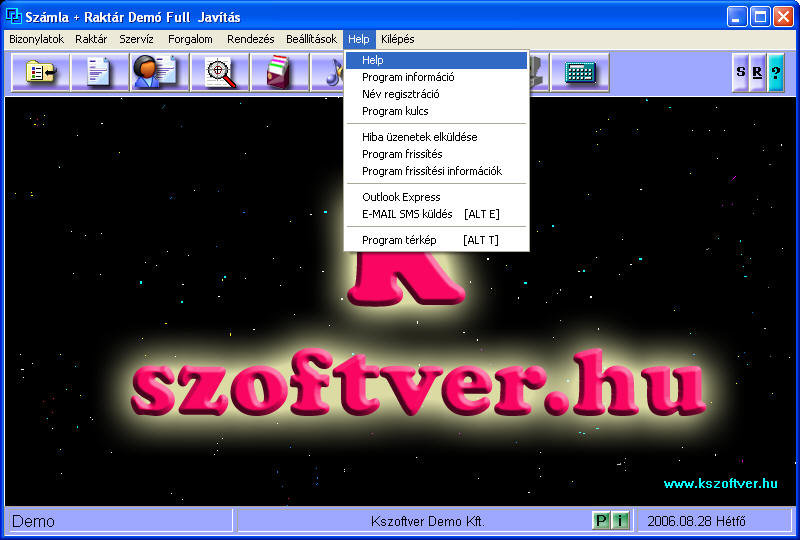
Task: Click the teal calculator keyboard toolbar icon
Action: pyautogui.click(x=580, y=72)
